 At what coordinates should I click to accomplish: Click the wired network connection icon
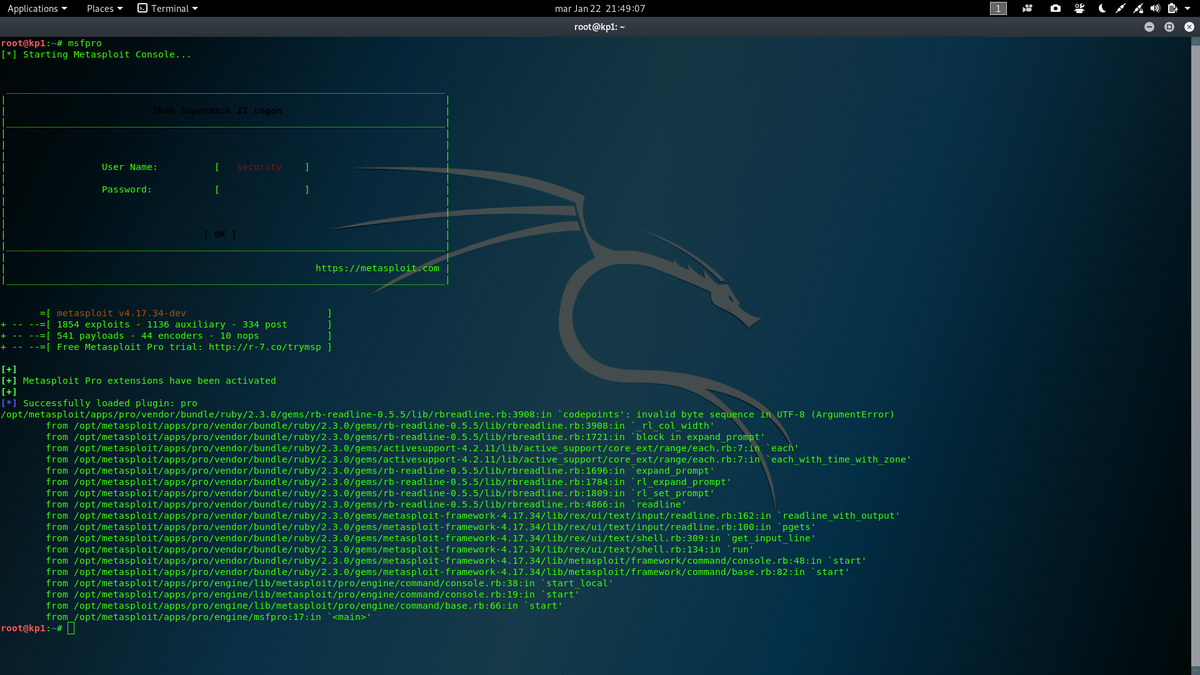pyautogui.click(x=1120, y=8)
